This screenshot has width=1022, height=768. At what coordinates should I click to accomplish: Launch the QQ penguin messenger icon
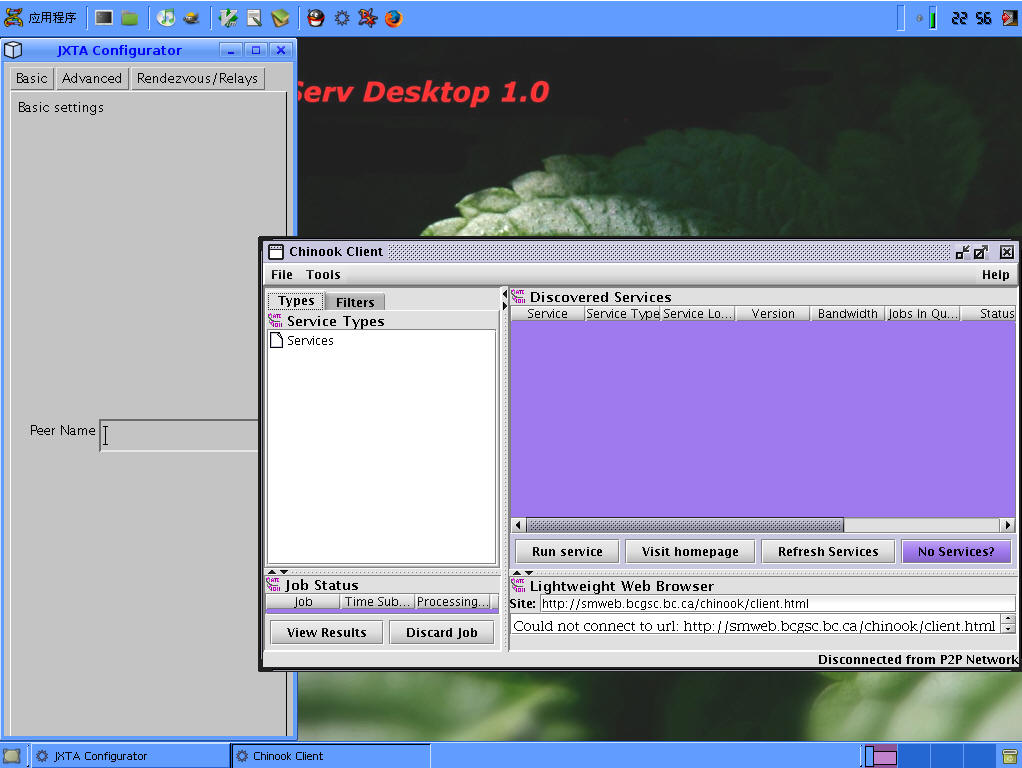316,18
